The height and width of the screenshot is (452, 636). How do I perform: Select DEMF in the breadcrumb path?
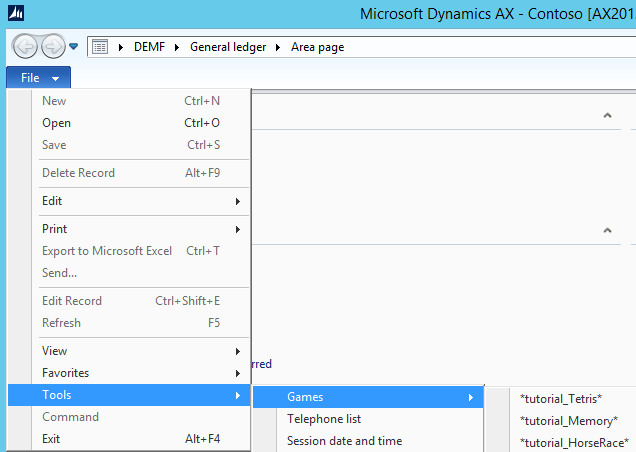click(x=151, y=47)
